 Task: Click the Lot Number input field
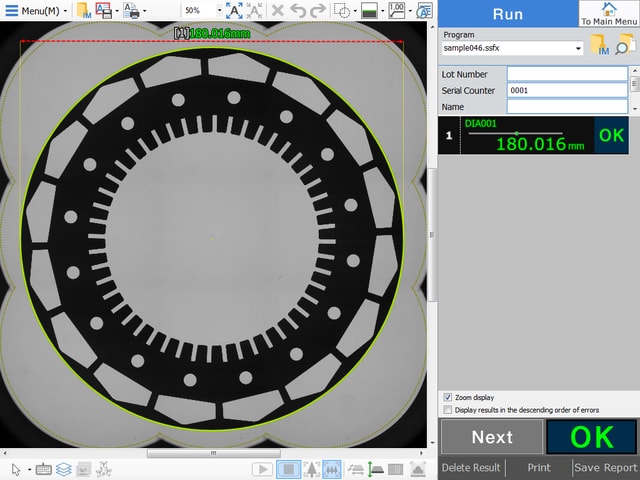pyautogui.click(x=567, y=74)
